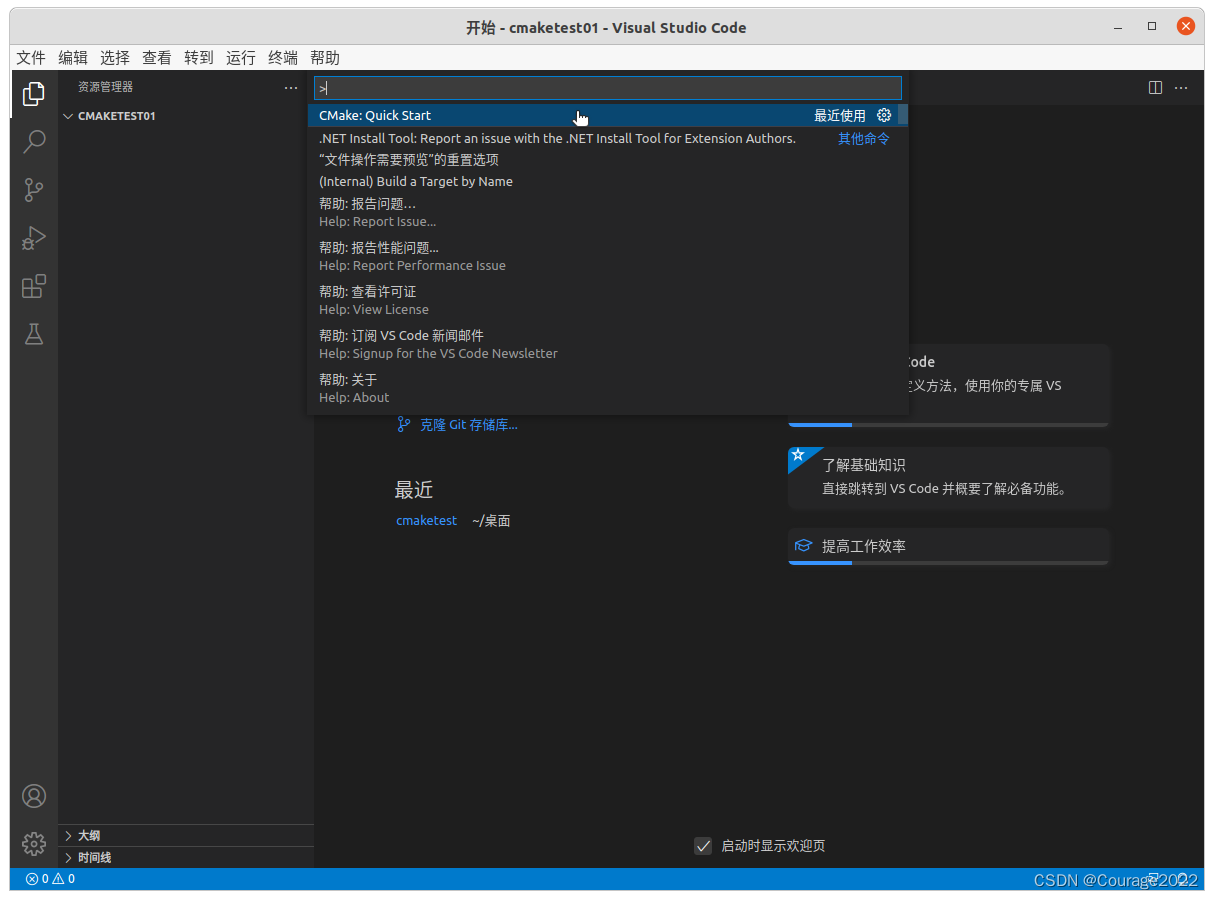Click the split editor icon
The height and width of the screenshot is (900, 1214).
(x=1155, y=88)
